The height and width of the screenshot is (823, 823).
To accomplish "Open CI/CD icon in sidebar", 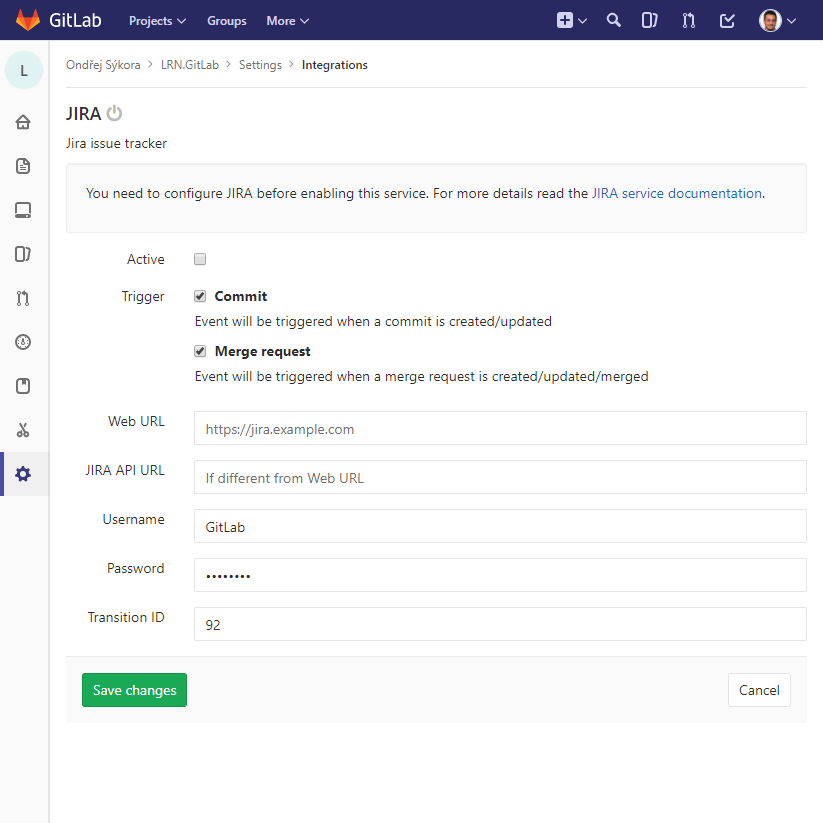I will 23,342.
